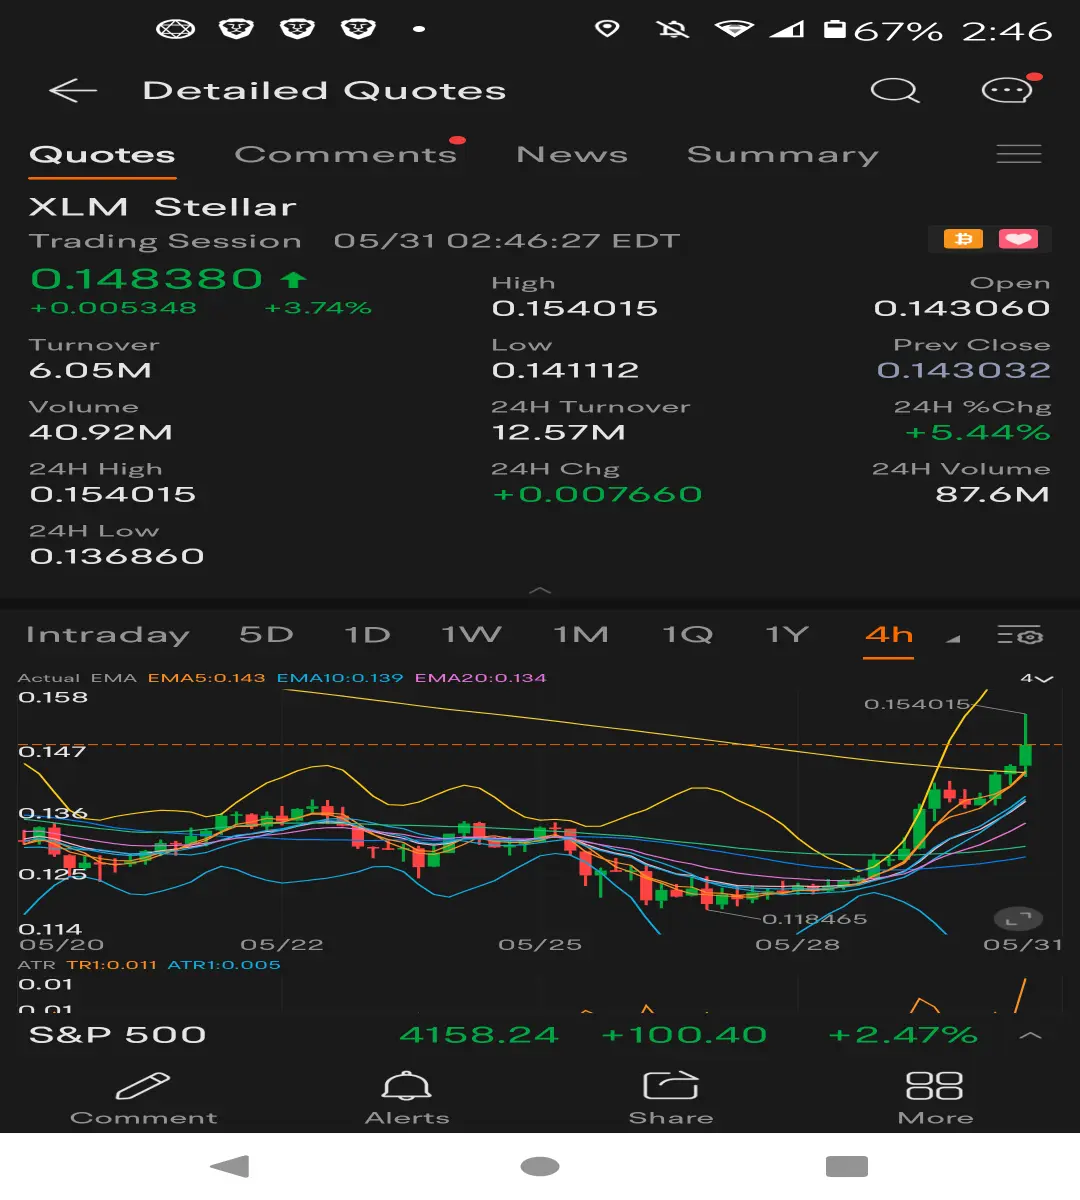Tap the EMA10:0.139 legend value
The image size is (1080, 1200).
[x=340, y=678]
